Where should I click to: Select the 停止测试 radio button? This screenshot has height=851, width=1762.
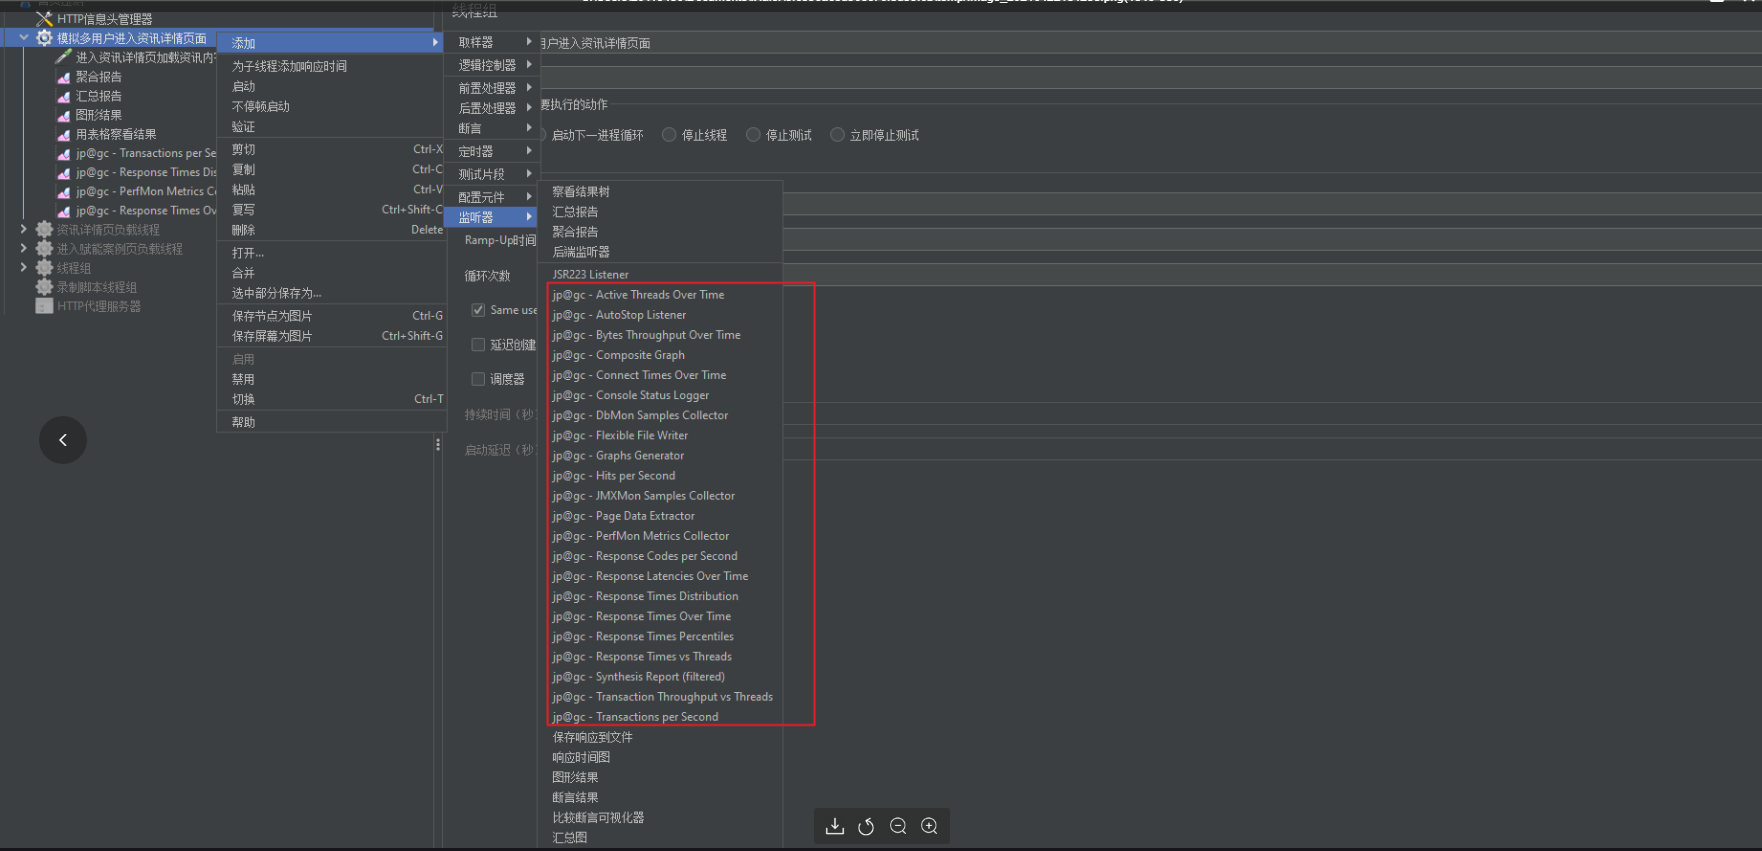tap(753, 135)
